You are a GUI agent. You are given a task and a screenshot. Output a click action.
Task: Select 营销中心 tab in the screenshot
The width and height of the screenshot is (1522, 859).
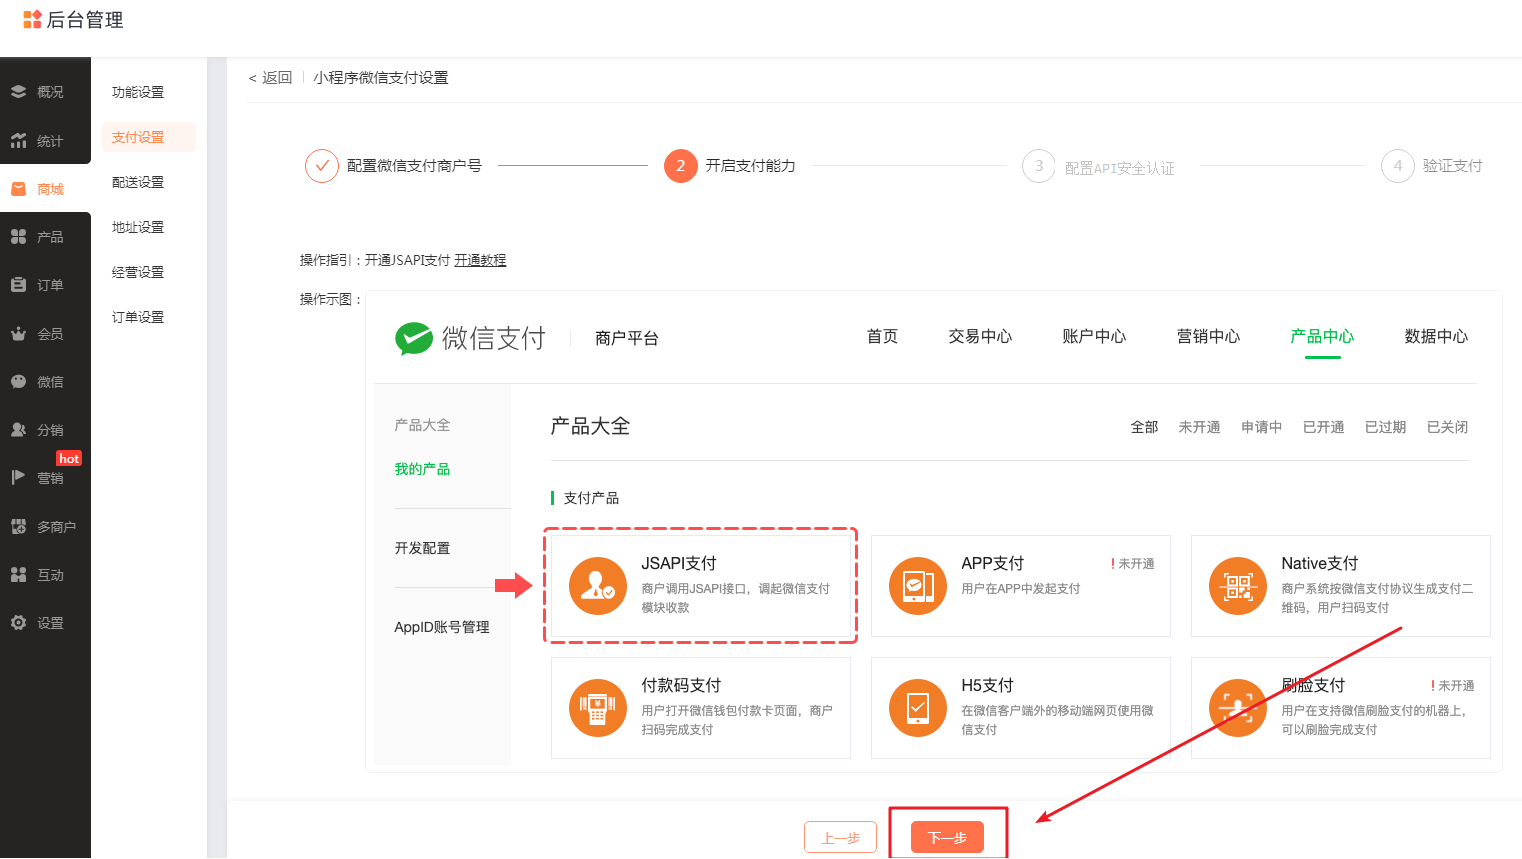[1208, 337]
